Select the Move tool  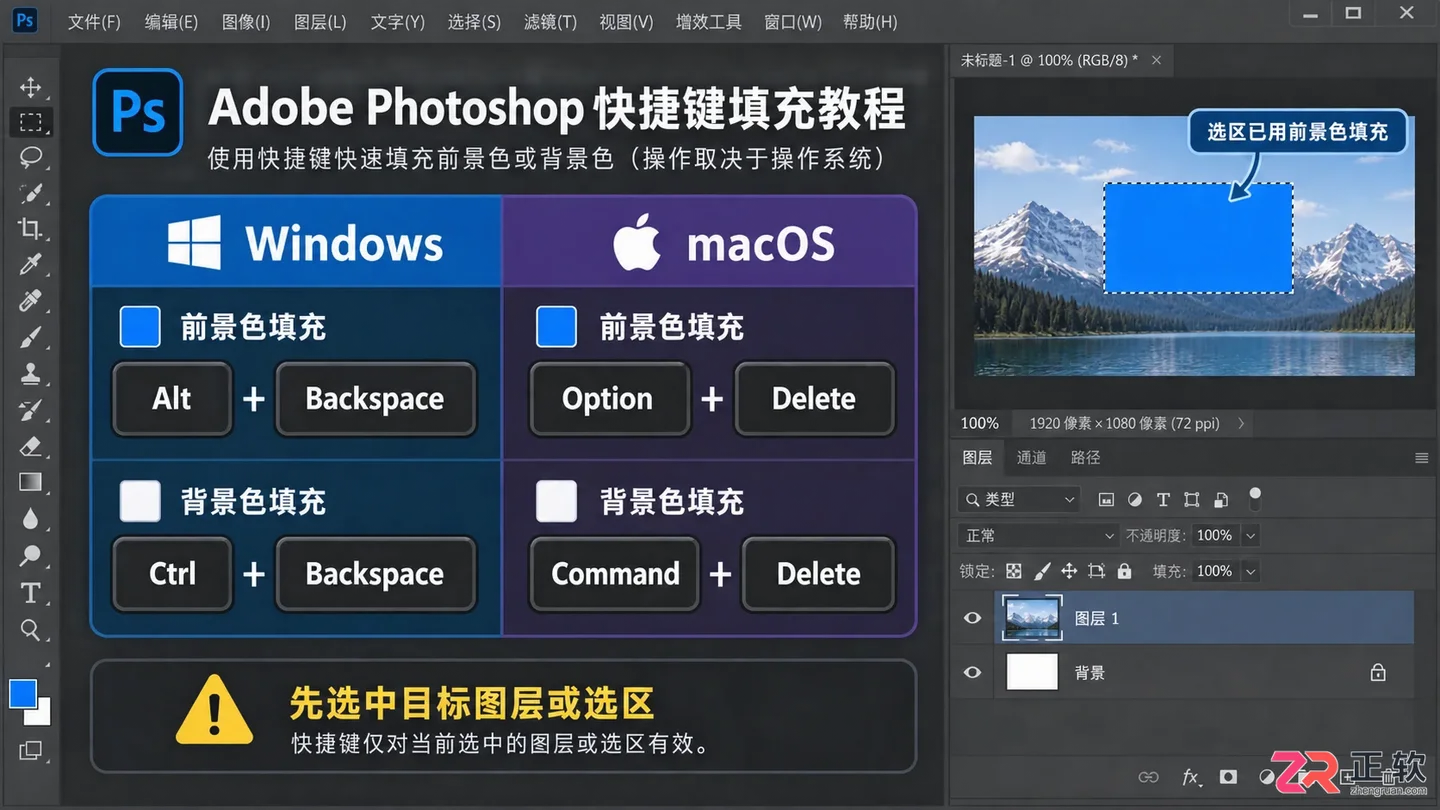[x=30, y=87]
